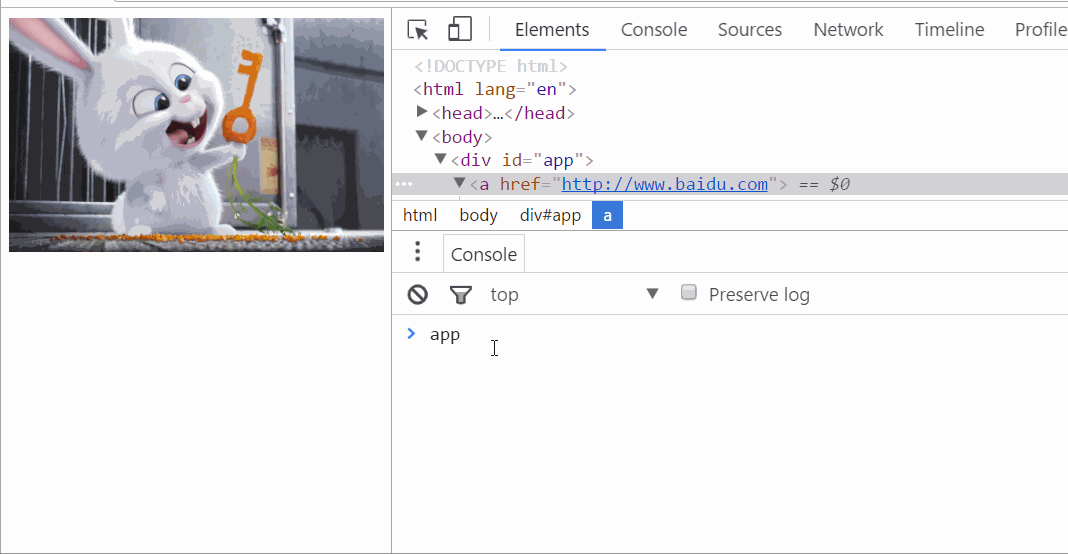1068x554 pixels.
Task: Collapse the anchor href element node
Action: pyautogui.click(x=459, y=183)
